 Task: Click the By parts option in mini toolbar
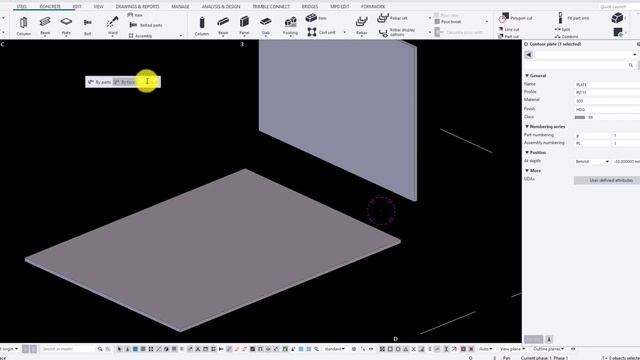click(100, 82)
